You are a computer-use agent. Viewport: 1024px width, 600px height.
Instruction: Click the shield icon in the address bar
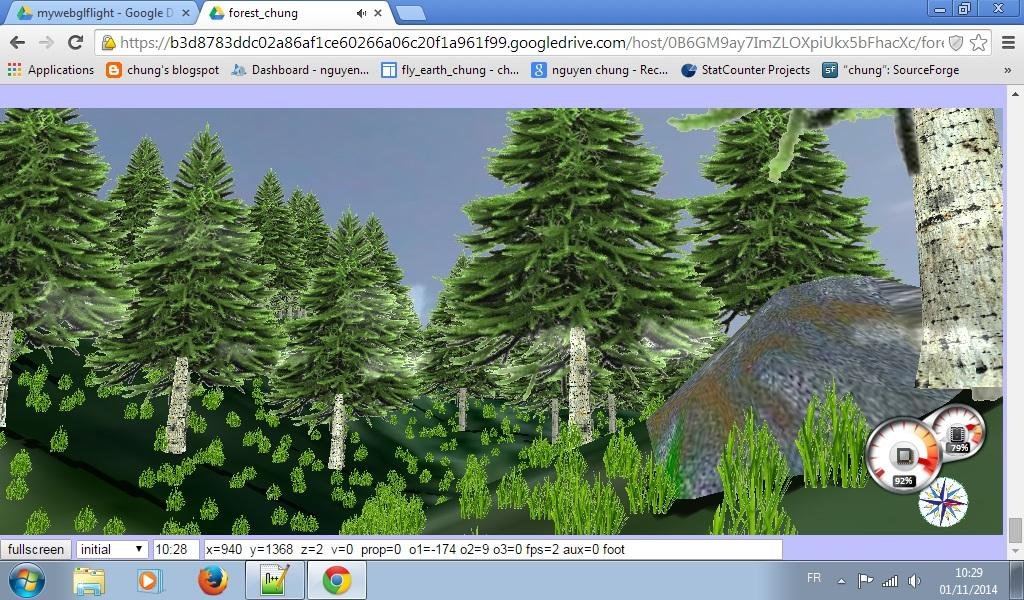pyautogui.click(x=958, y=44)
